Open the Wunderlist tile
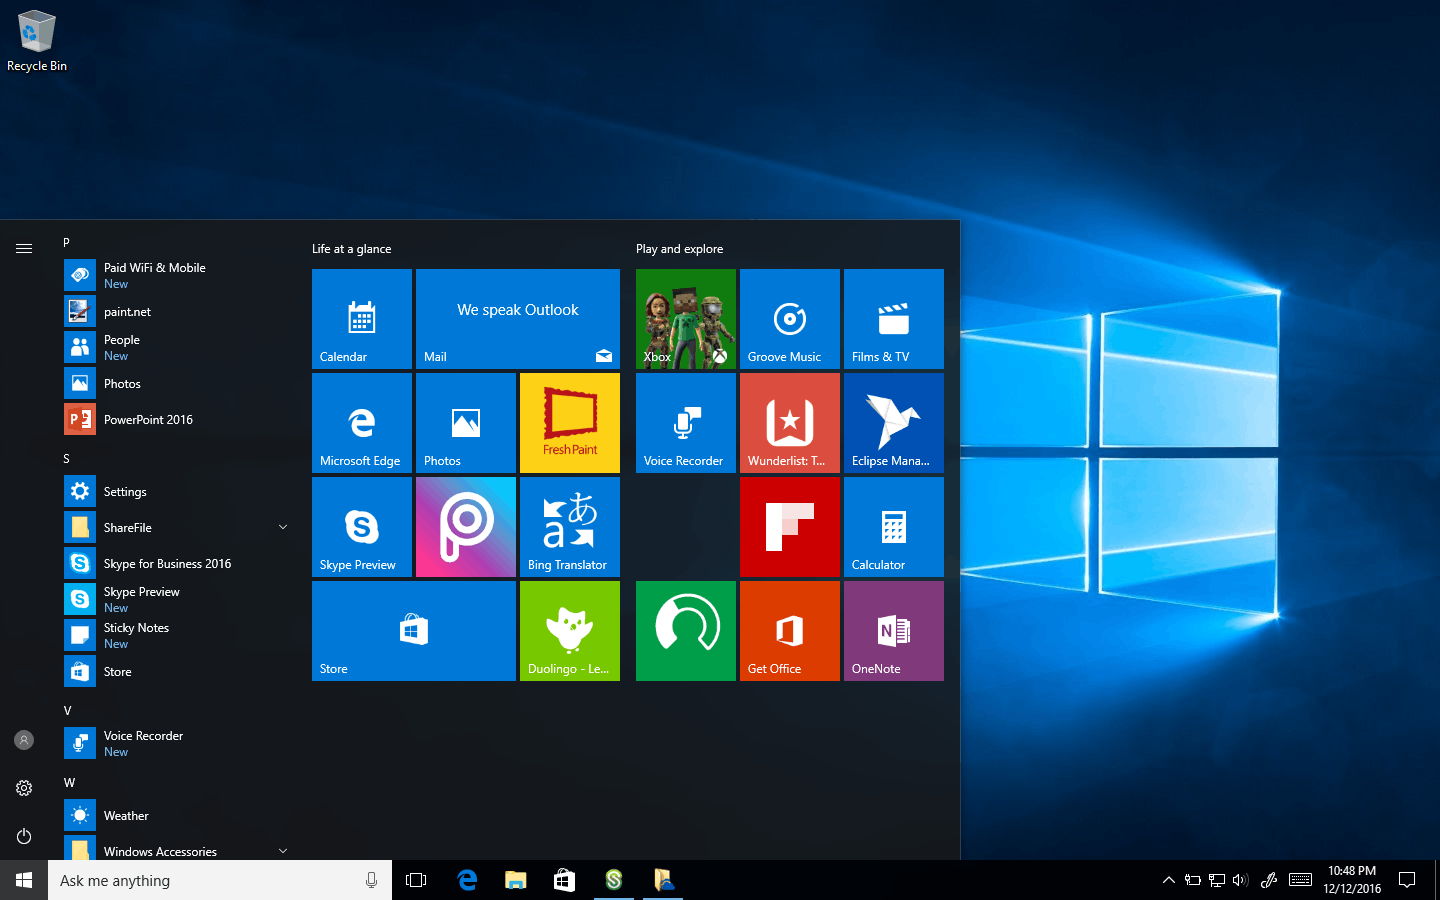The height and width of the screenshot is (900, 1440). click(790, 423)
